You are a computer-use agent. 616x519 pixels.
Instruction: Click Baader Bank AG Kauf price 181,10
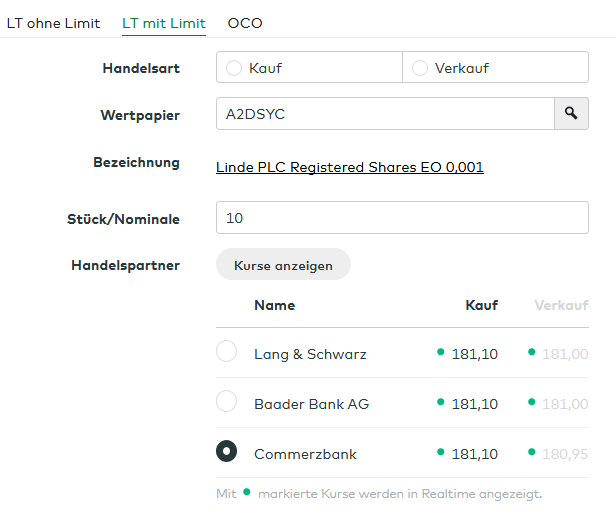coord(474,404)
